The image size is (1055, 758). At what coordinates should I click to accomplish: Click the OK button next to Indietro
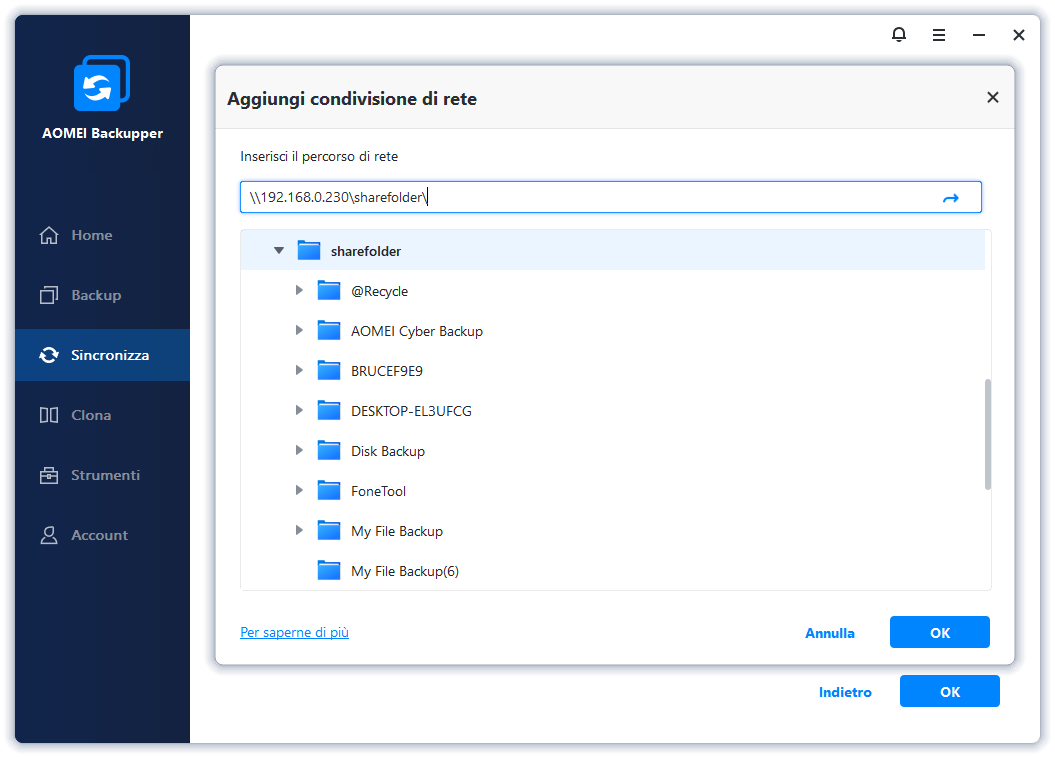[949, 691]
